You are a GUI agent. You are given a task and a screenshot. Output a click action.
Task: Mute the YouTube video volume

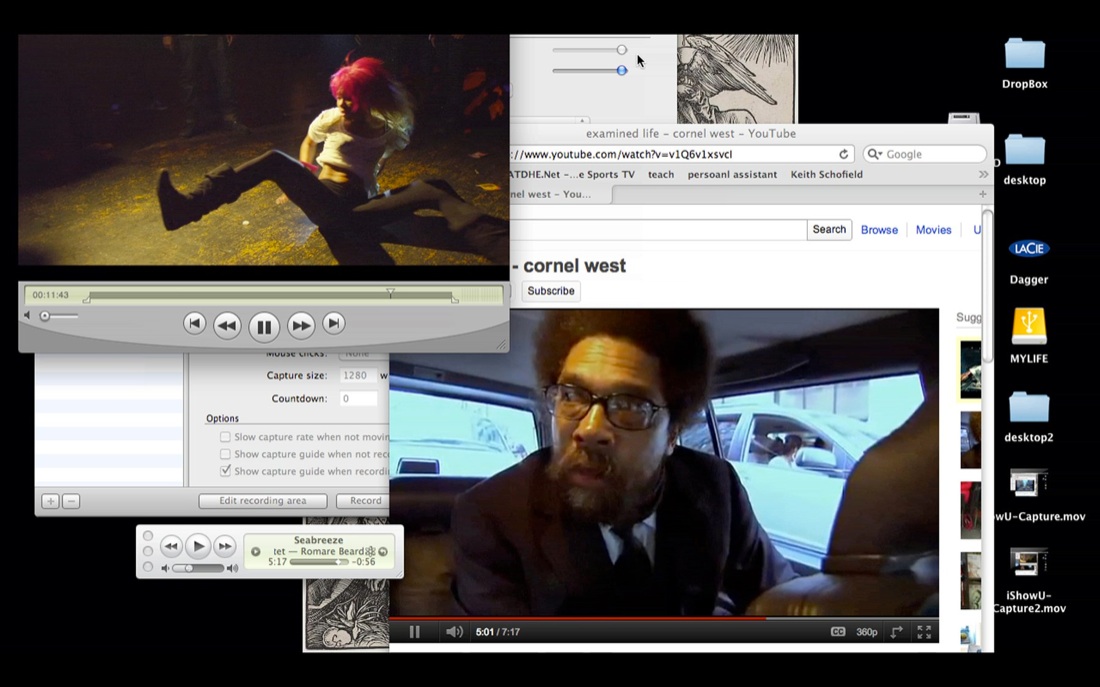454,632
